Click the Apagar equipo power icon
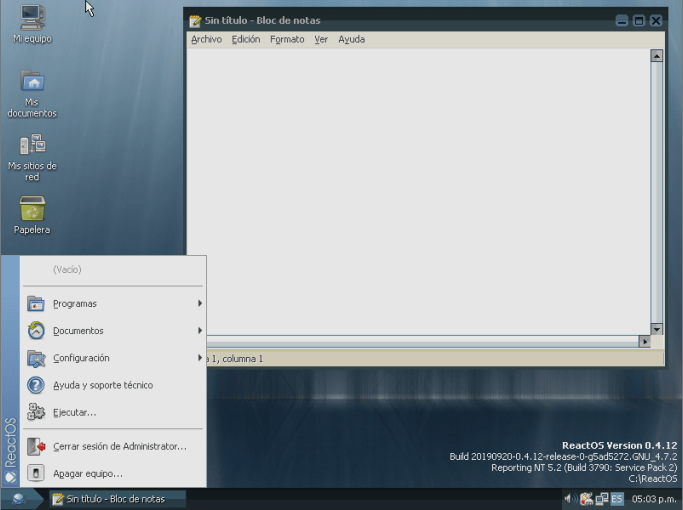 [36, 473]
